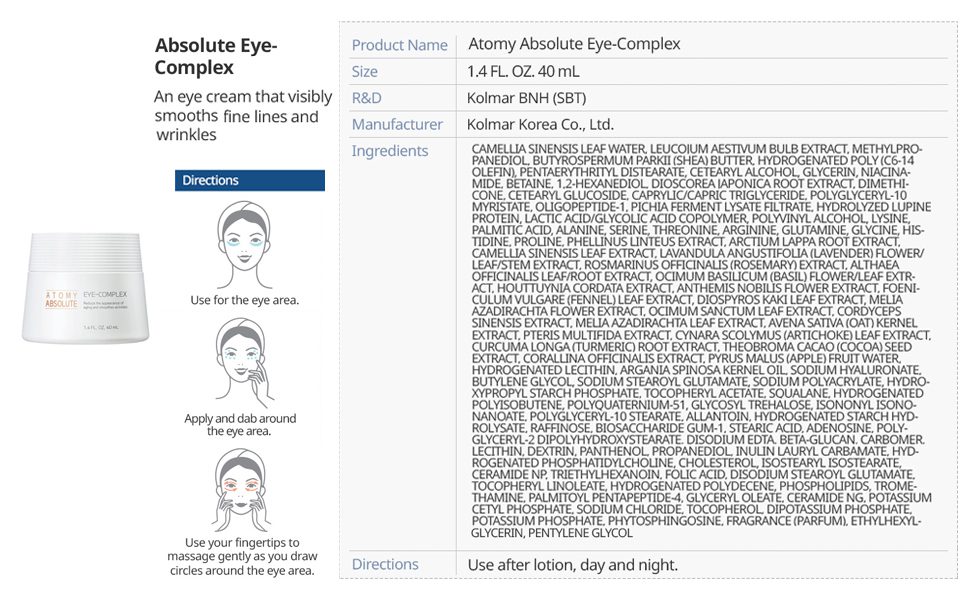Click inside the ingredients list paragraph
This screenshot has height=600, width=970.
point(700,340)
